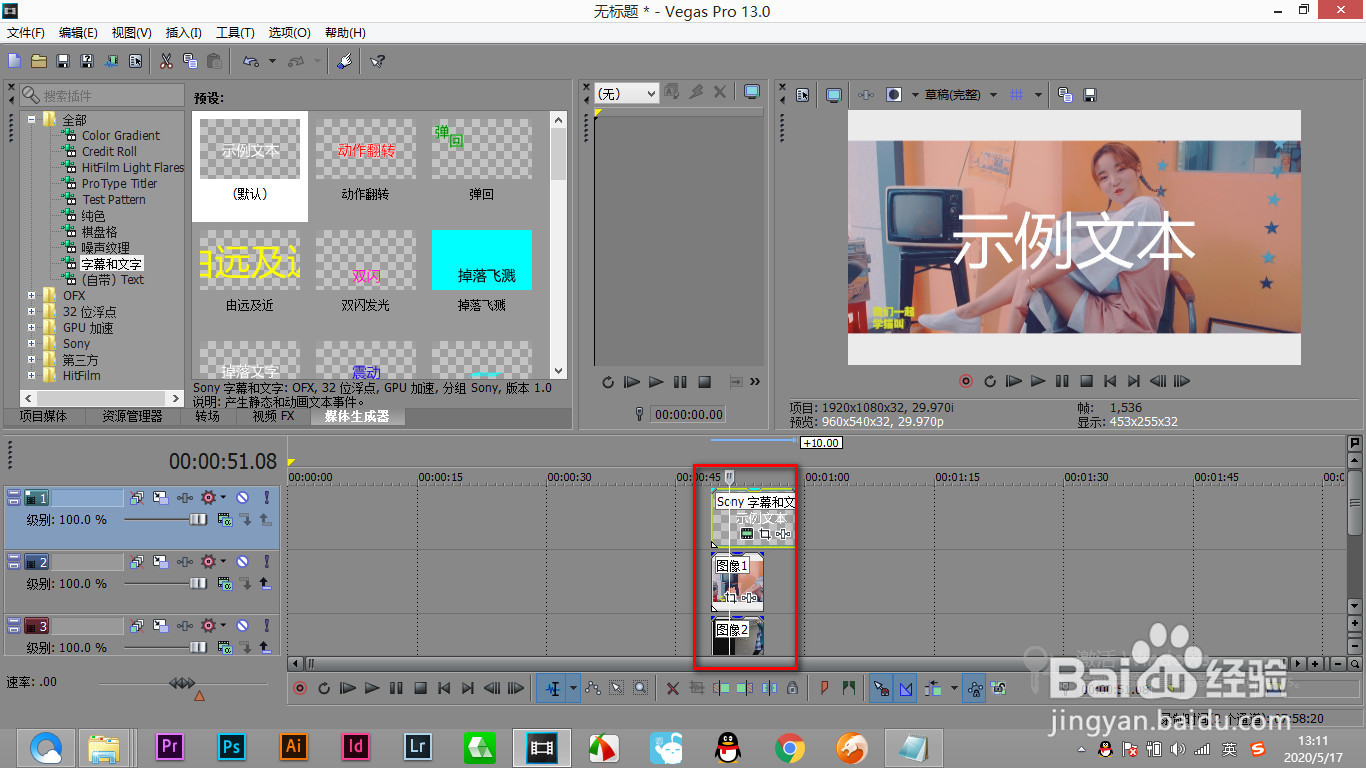
Task: Toggle Automatic Crossfades in bottom toolbar
Action: pyautogui.click(x=905, y=688)
